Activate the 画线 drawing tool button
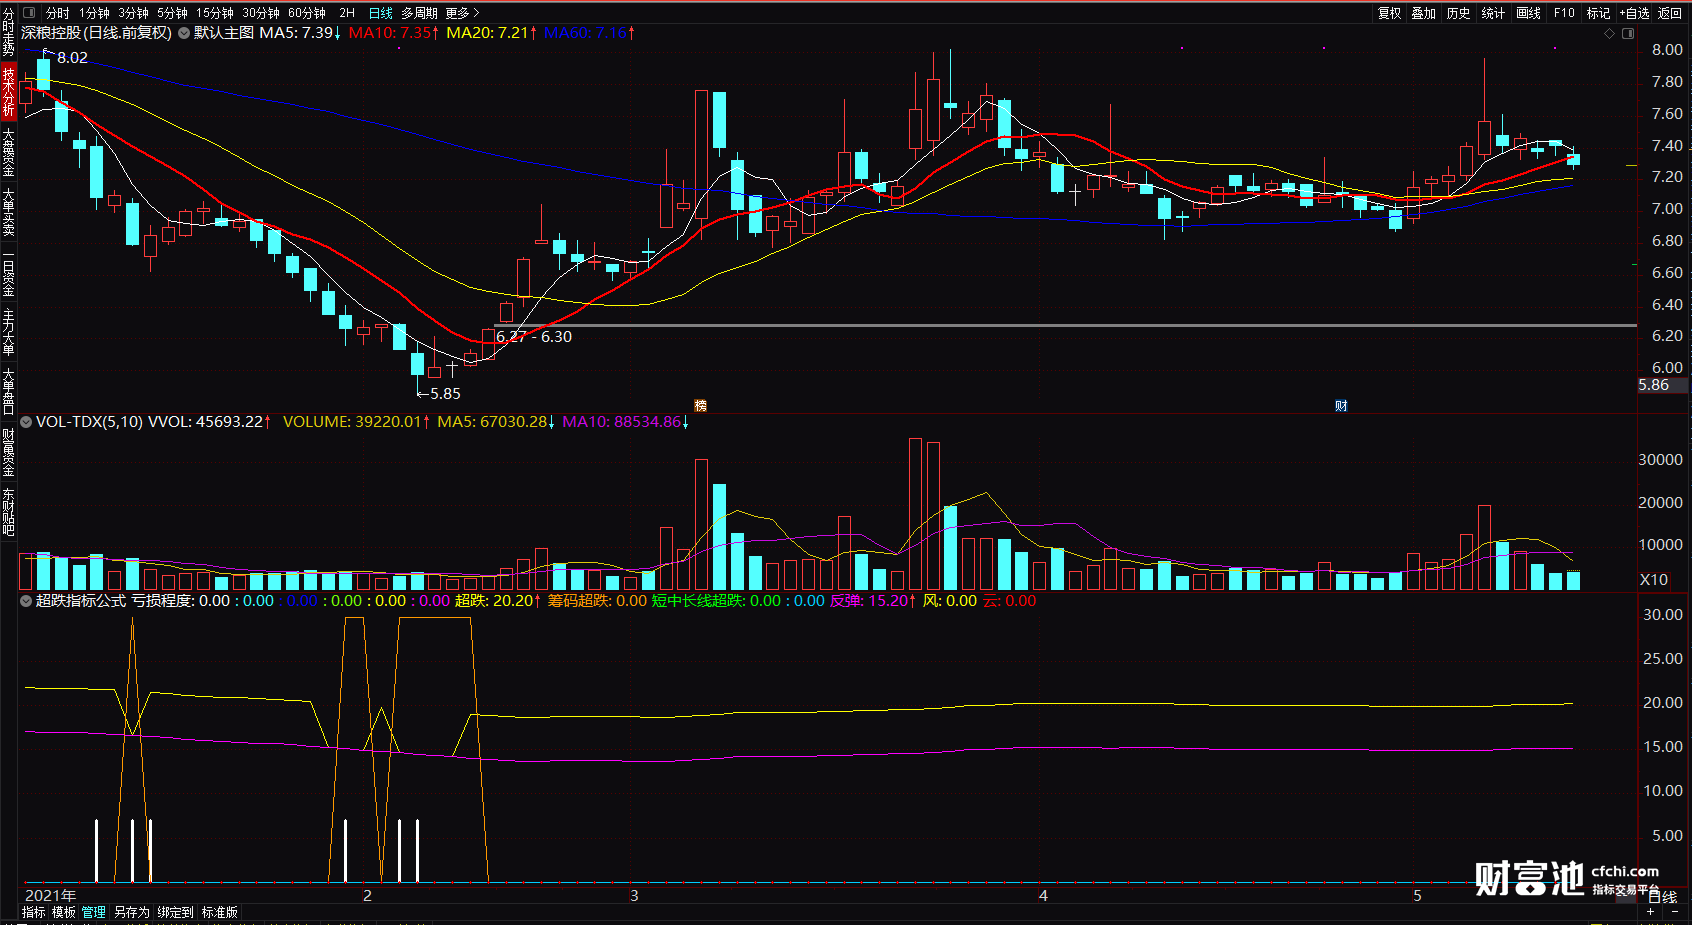Image resolution: width=1692 pixels, height=925 pixels. click(1528, 13)
